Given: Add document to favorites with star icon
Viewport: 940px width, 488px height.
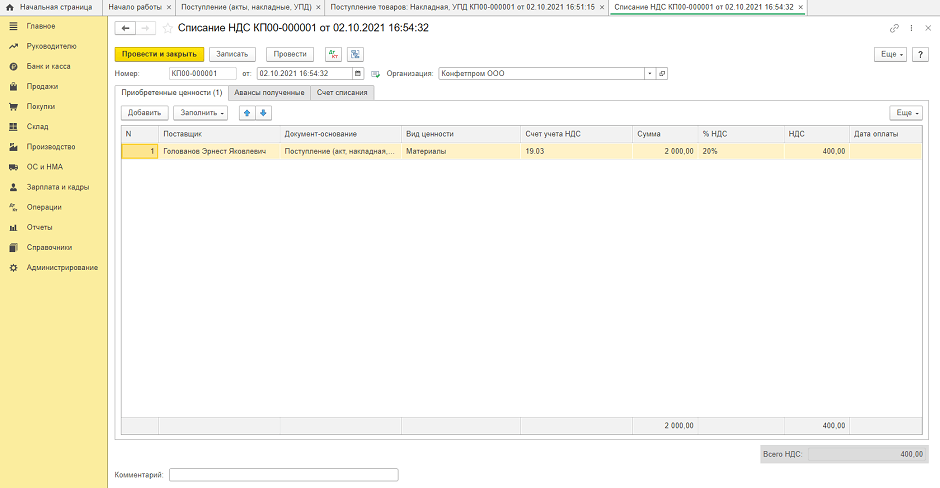Looking at the screenshot, I should [167, 28].
